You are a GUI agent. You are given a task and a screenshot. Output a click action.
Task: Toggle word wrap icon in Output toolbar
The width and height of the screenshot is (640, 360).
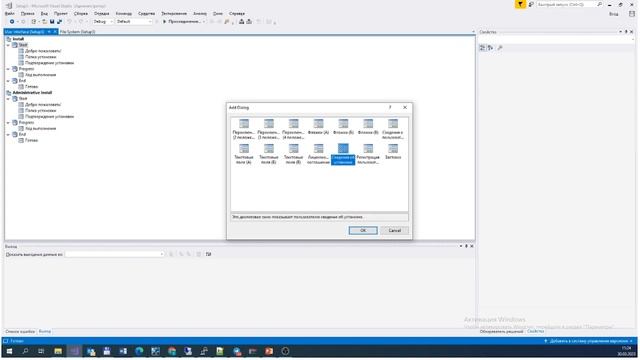pos(209,254)
